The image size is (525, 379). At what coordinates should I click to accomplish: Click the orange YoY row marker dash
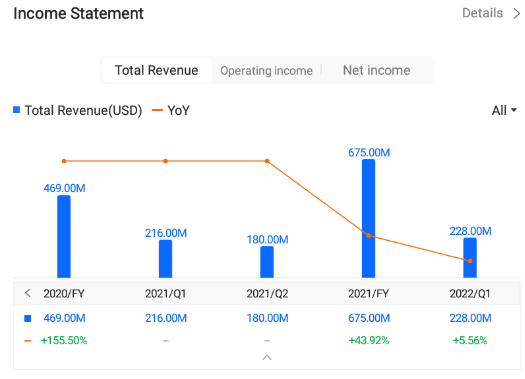28,341
